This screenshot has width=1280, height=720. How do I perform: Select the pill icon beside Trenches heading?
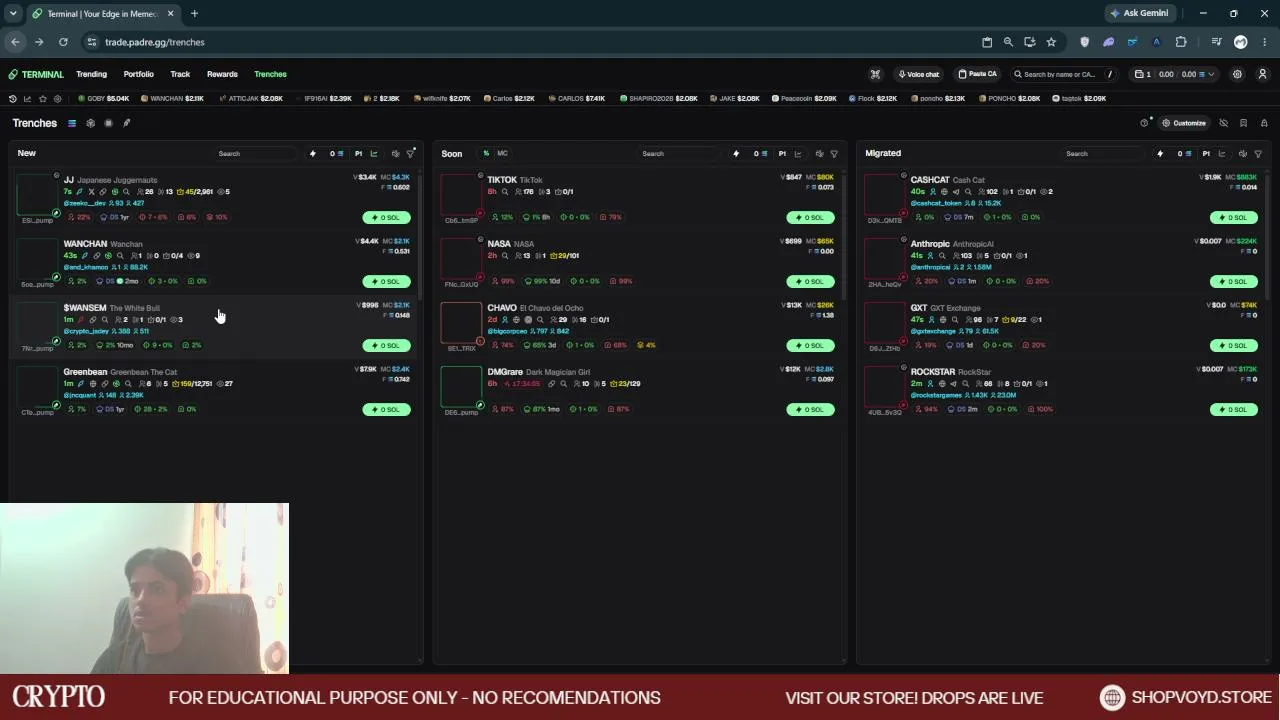click(126, 123)
